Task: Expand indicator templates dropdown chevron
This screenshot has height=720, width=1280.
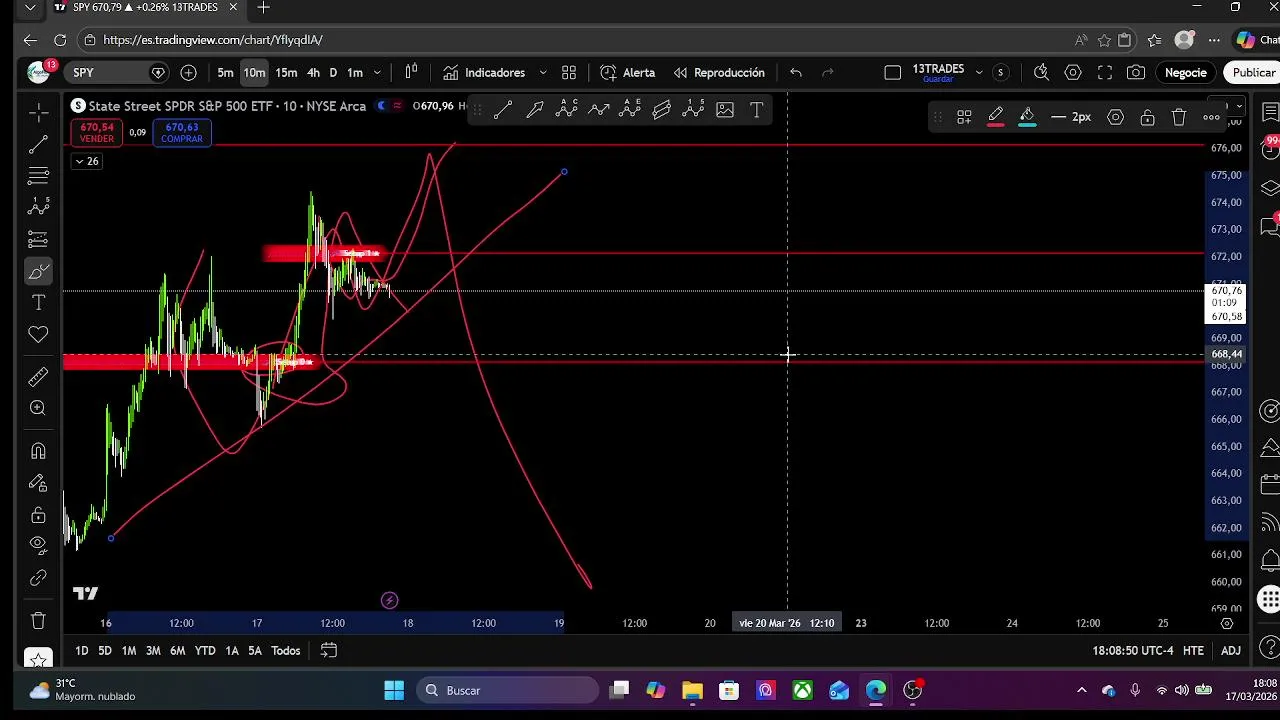Action: point(543,72)
